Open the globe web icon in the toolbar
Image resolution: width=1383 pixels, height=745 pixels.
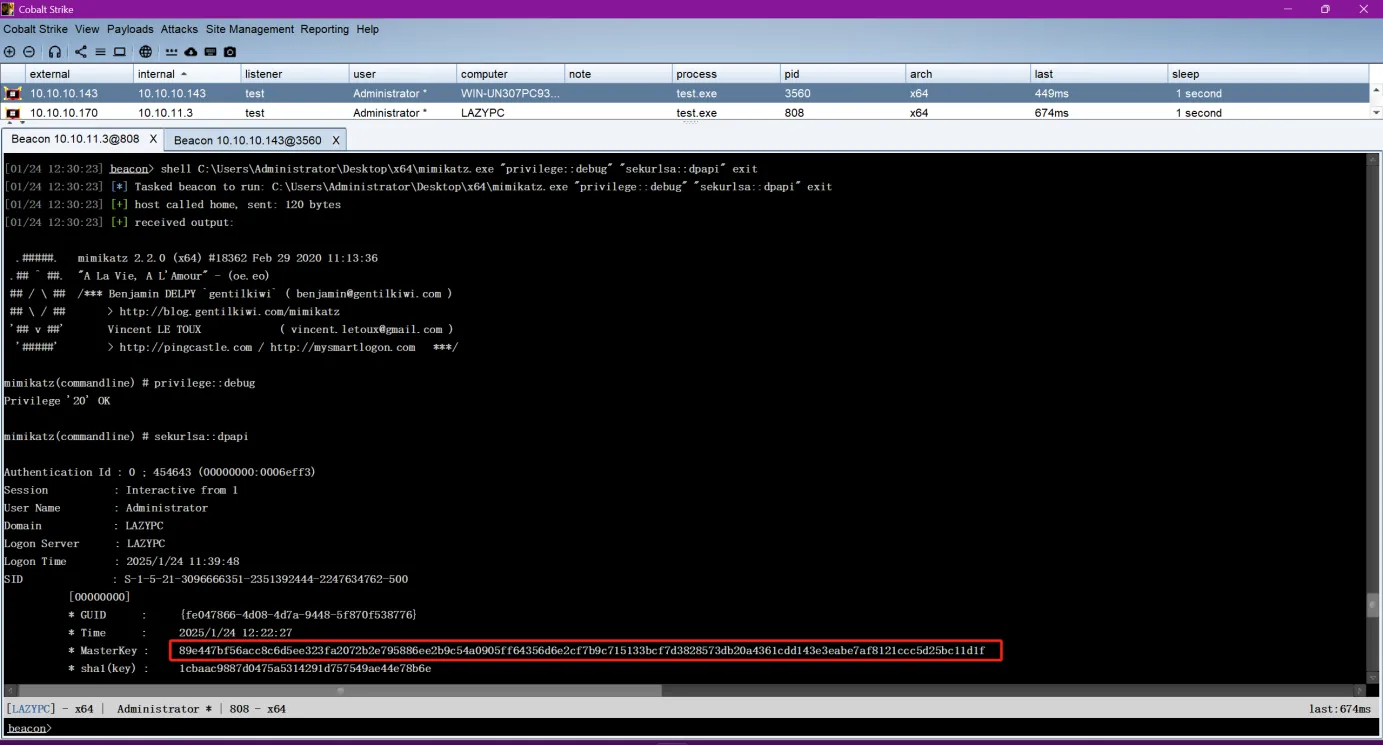click(x=146, y=52)
